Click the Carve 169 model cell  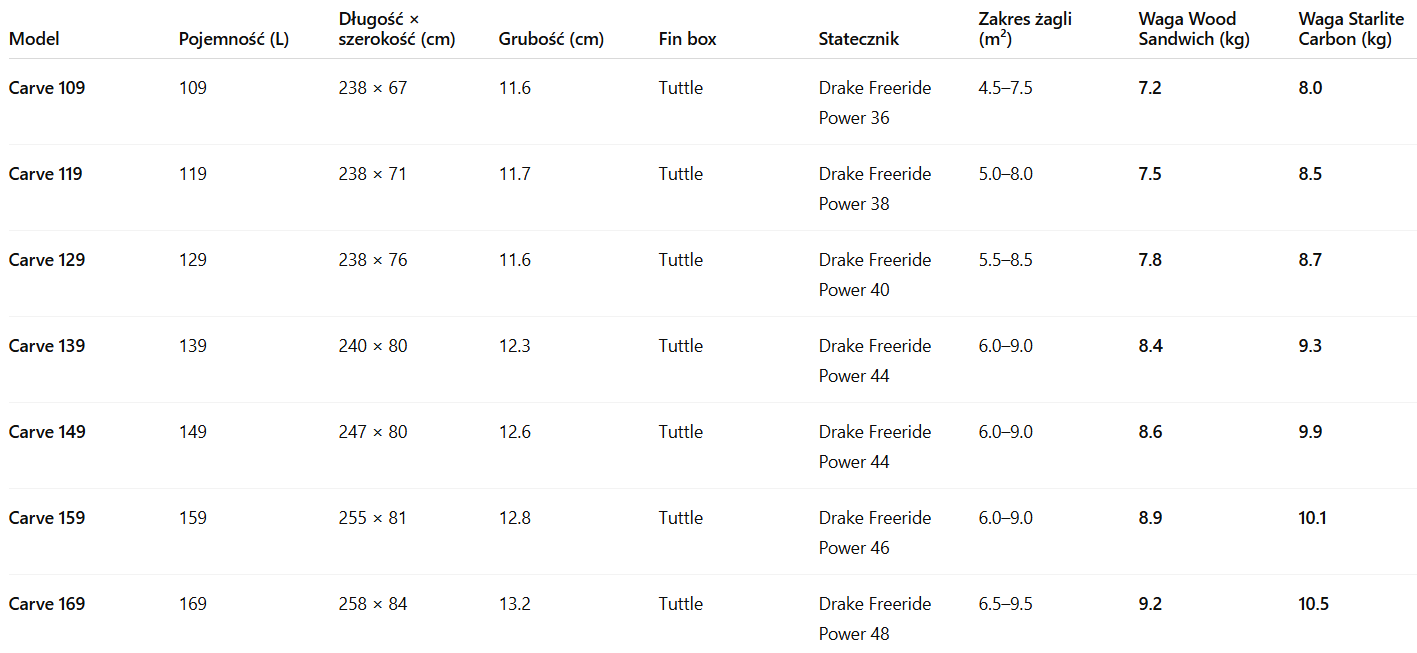point(47,604)
